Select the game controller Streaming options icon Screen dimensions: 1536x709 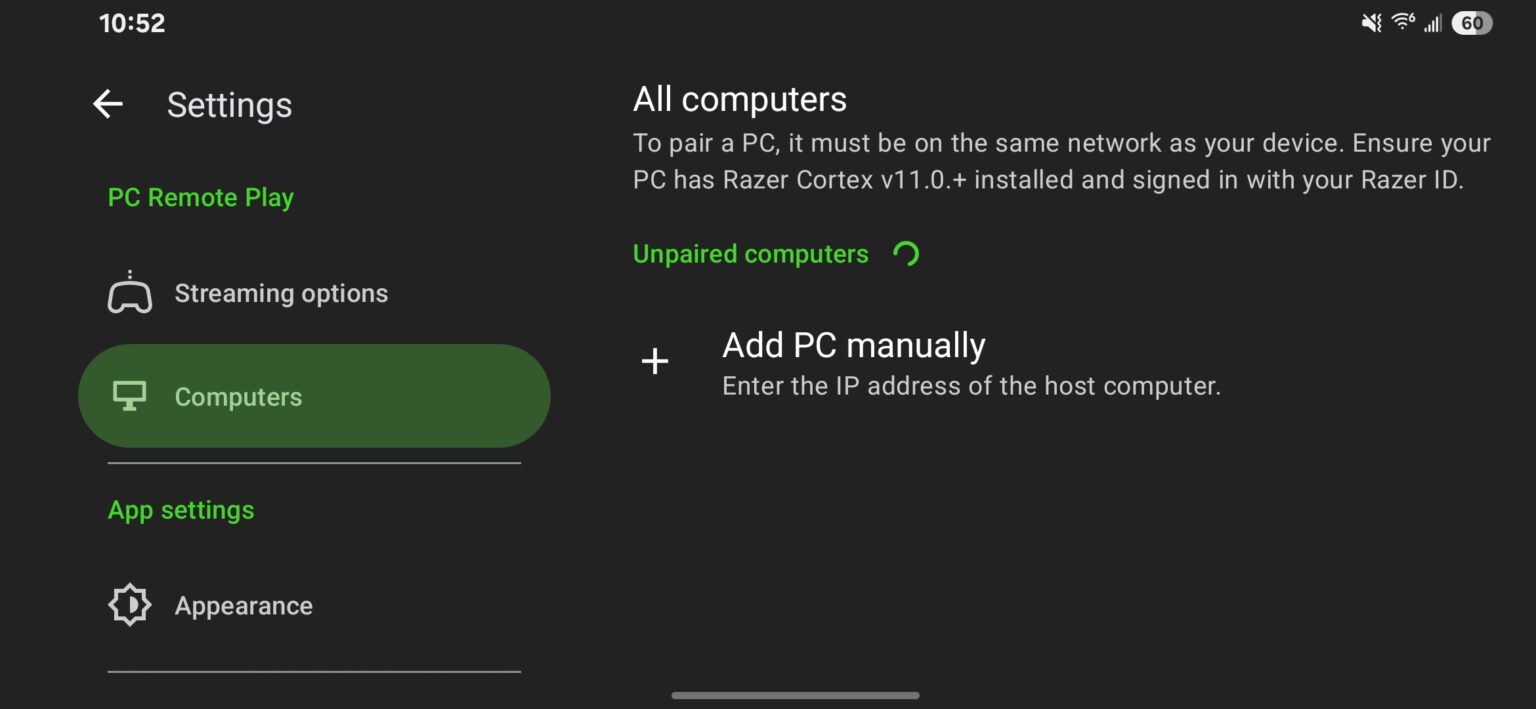pos(129,292)
